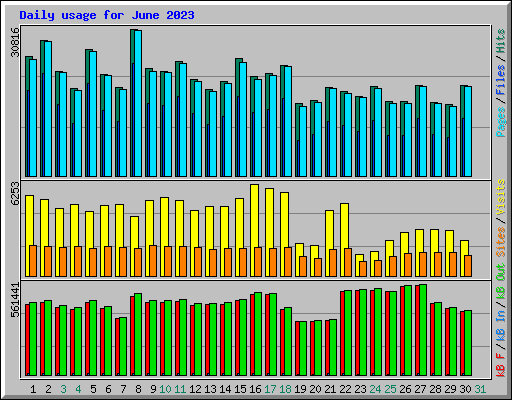Click the green kB Out bar for day 19
Viewport: 512px width, 400px height.
coord(303,349)
